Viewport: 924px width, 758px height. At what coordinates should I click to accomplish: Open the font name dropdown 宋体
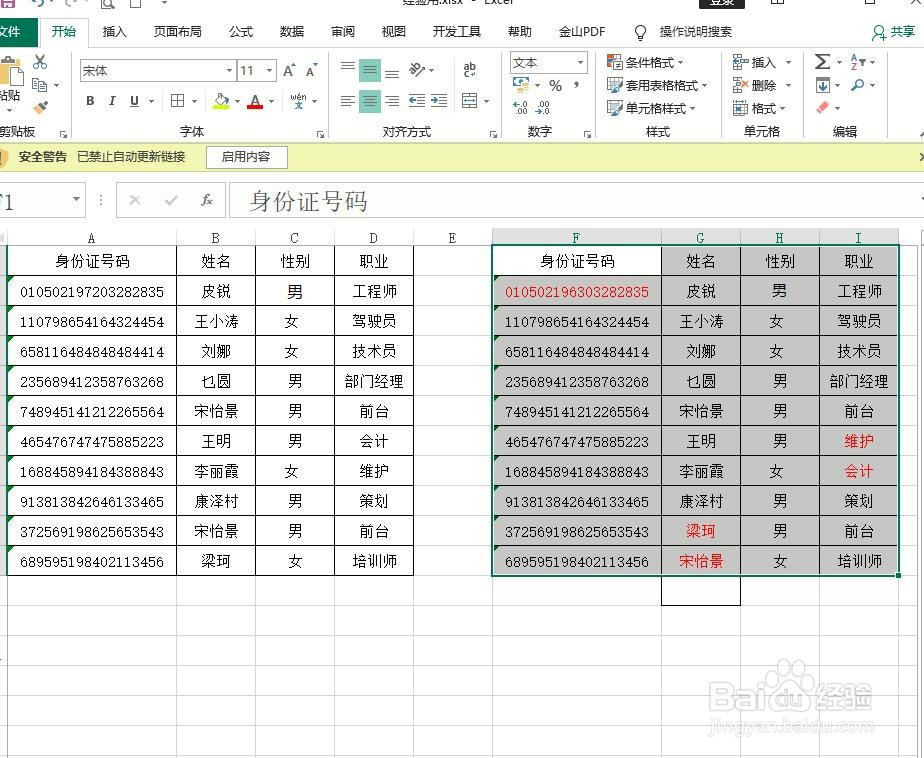[x=229, y=71]
